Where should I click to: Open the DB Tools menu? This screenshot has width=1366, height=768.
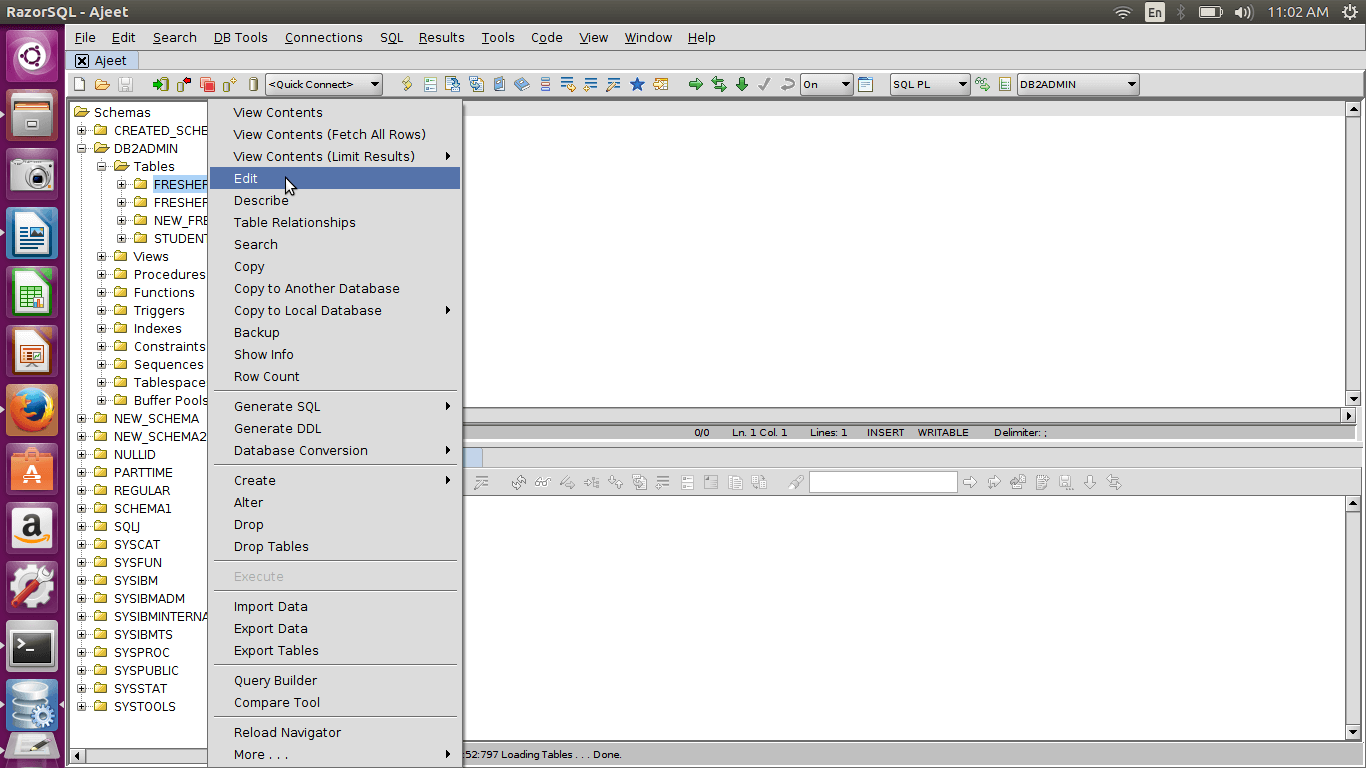(240, 38)
